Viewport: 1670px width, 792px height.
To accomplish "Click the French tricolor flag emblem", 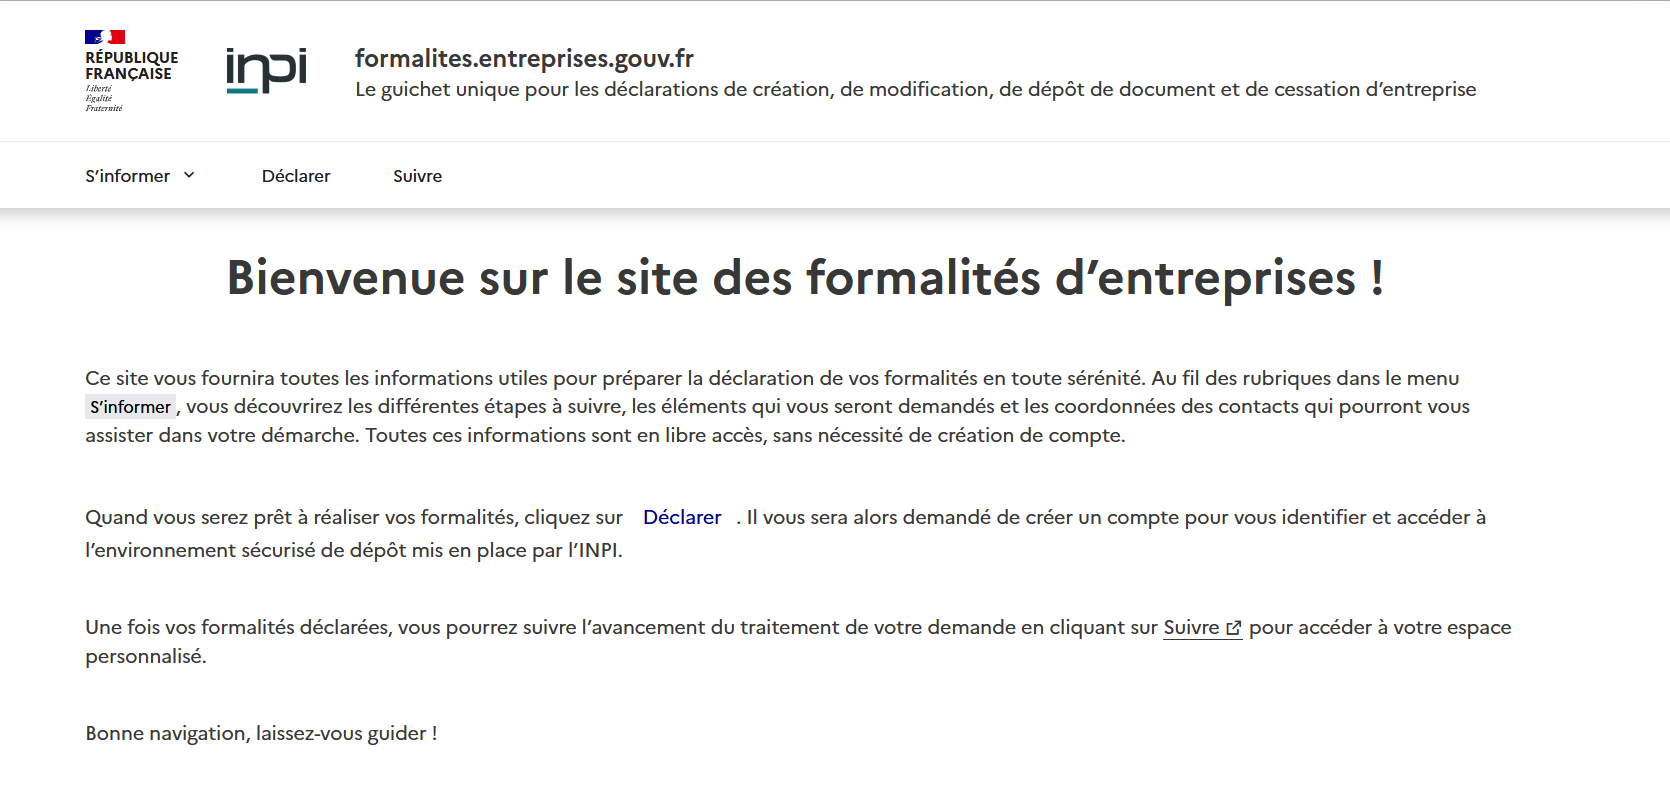I will click(x=104, y=37).
